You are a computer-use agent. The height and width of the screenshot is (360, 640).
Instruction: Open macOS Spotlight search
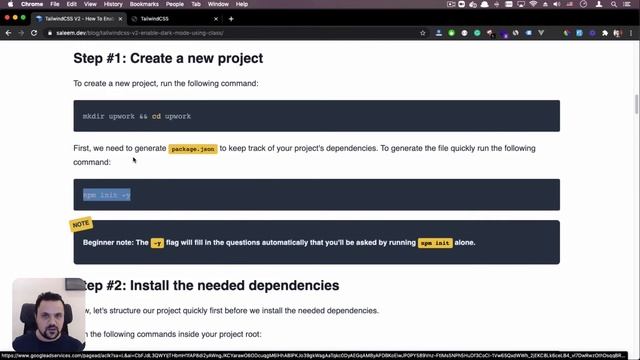coord(613,4)
